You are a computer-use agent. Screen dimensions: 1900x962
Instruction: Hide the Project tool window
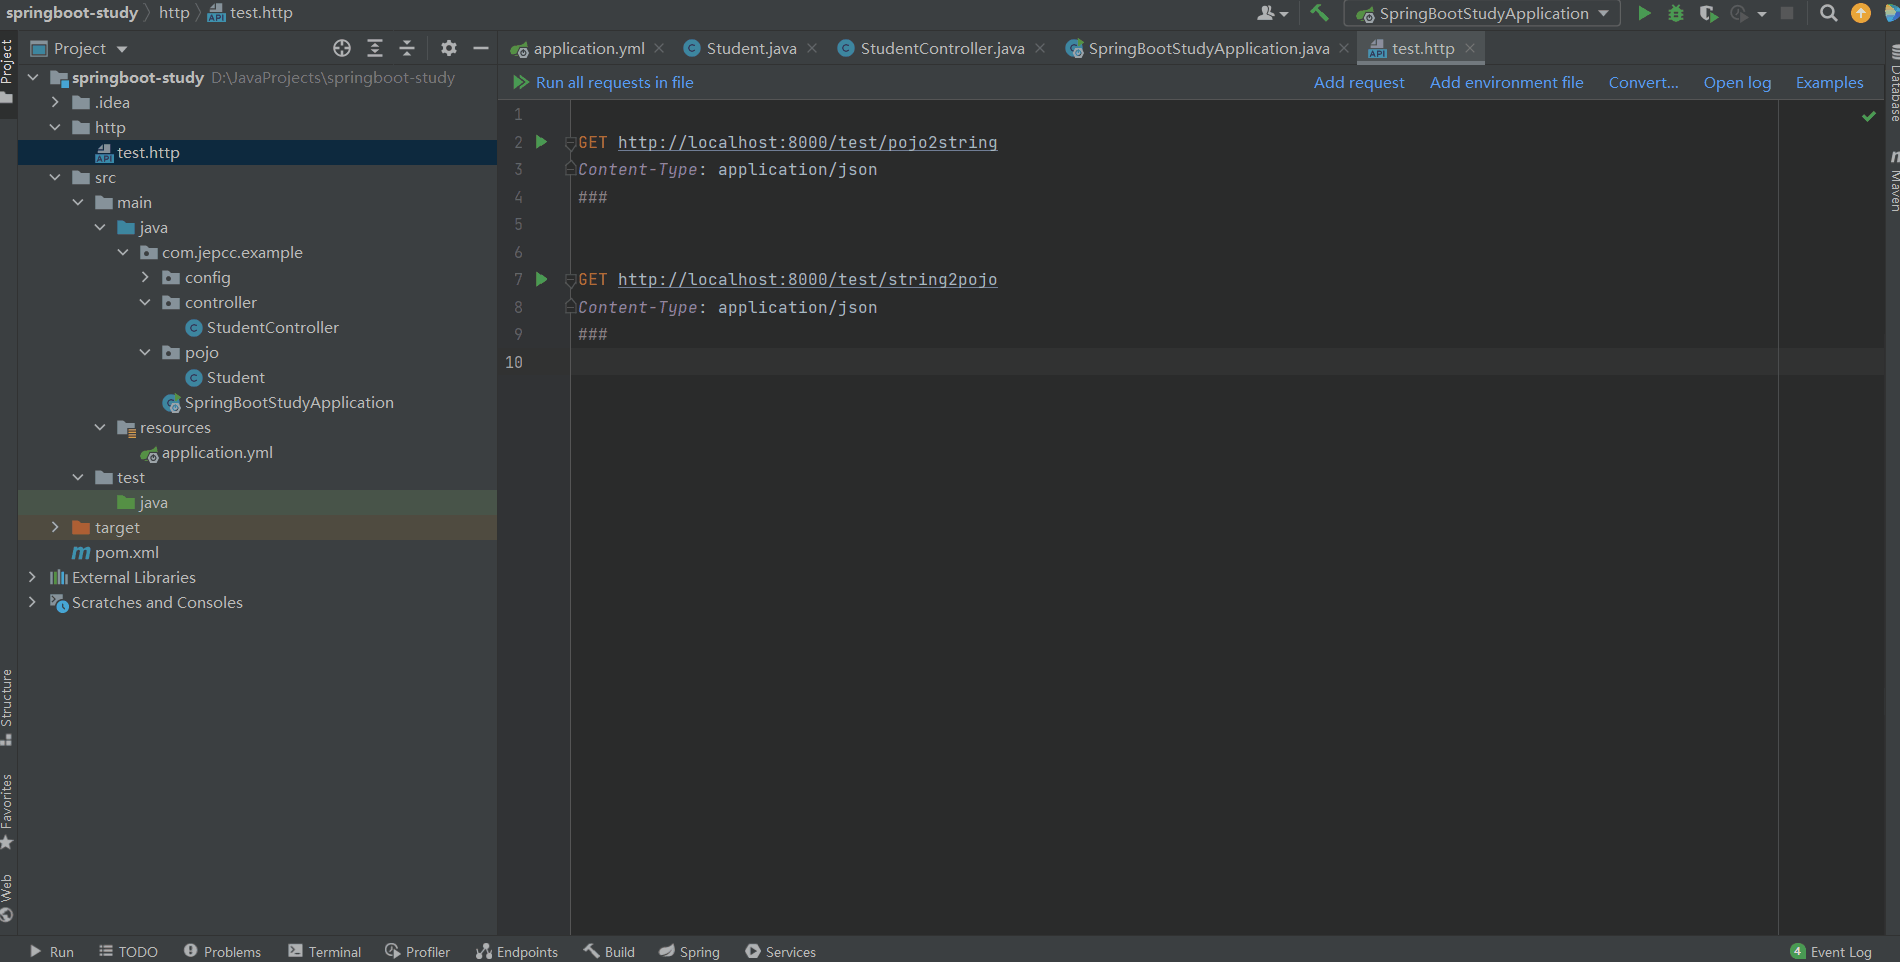[x=481, y=48]
